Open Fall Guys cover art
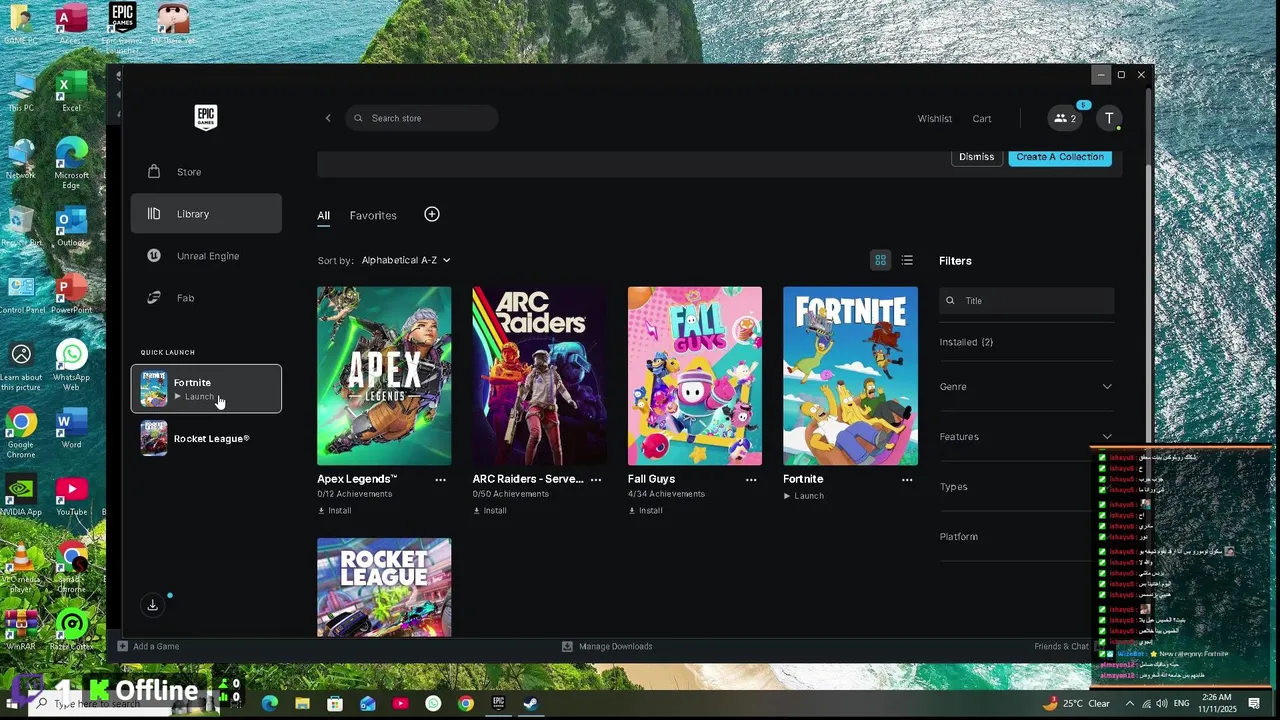 click(695, 376)
